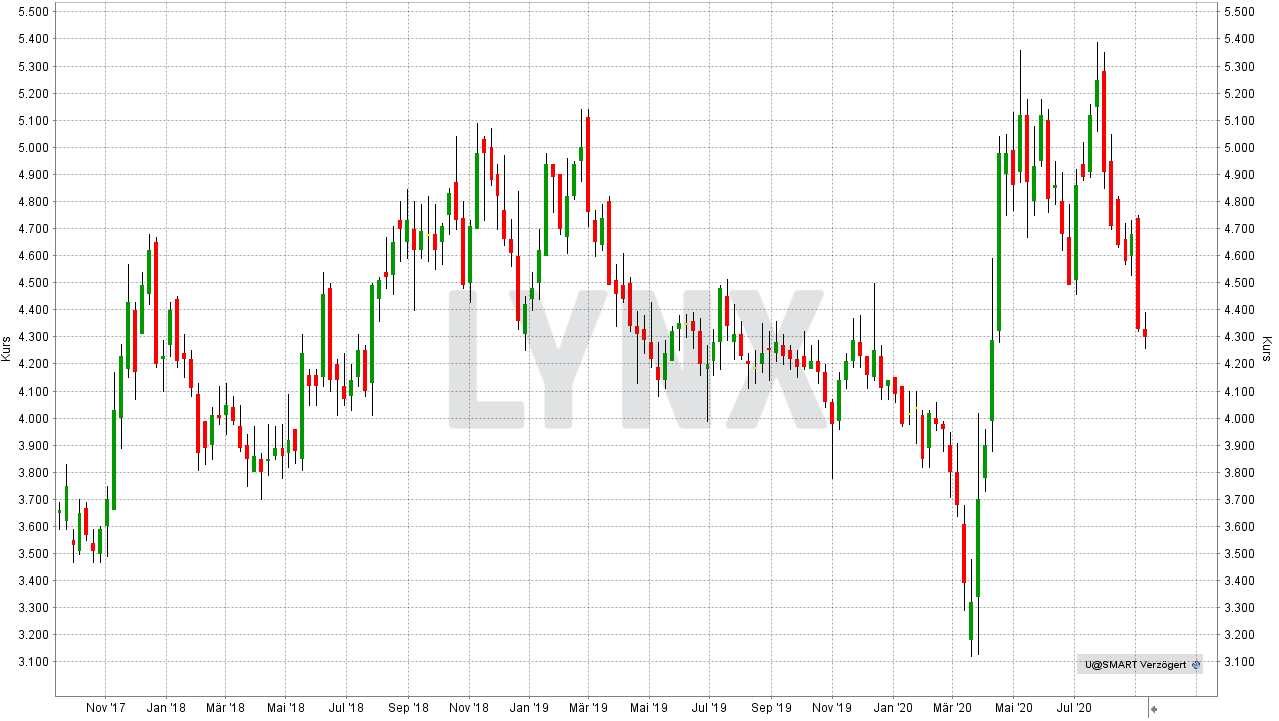
Task: Click the 3.500 value on the left price axis
Action: click(x=36, y=554)
